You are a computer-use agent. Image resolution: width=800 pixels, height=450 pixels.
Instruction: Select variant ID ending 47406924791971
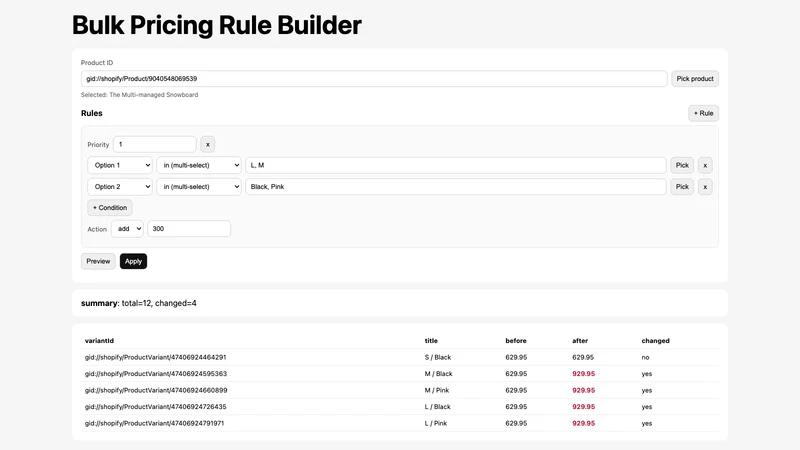click(x=154, y=423)
